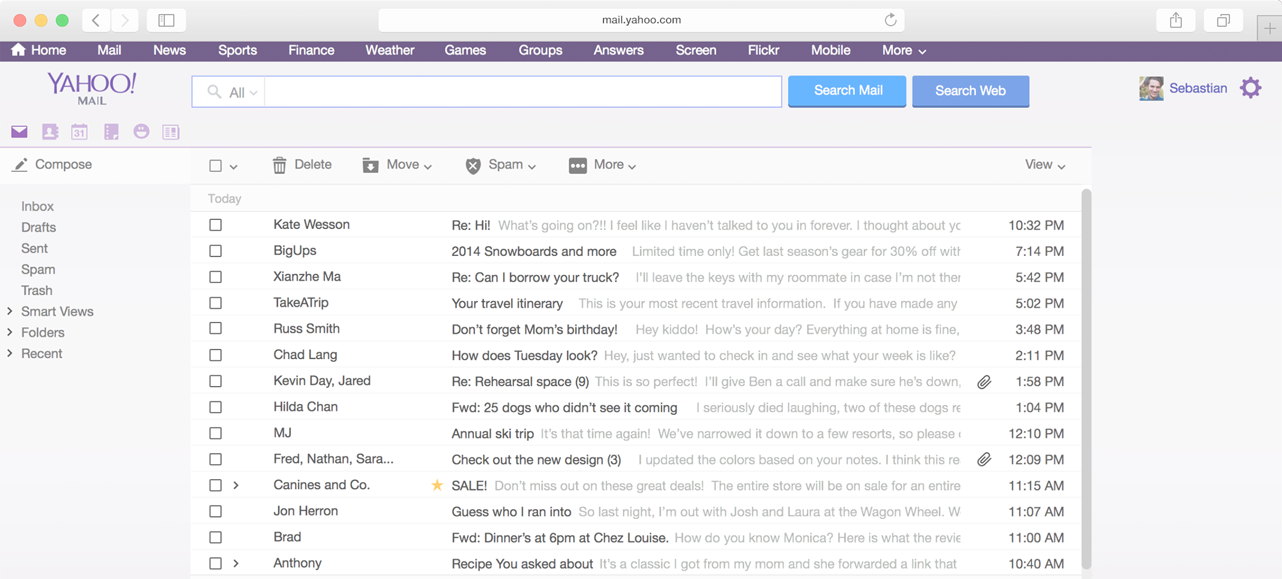
Task: Click the More ellipsis icon in the toolbar
Action: click(x=577, y=165)
